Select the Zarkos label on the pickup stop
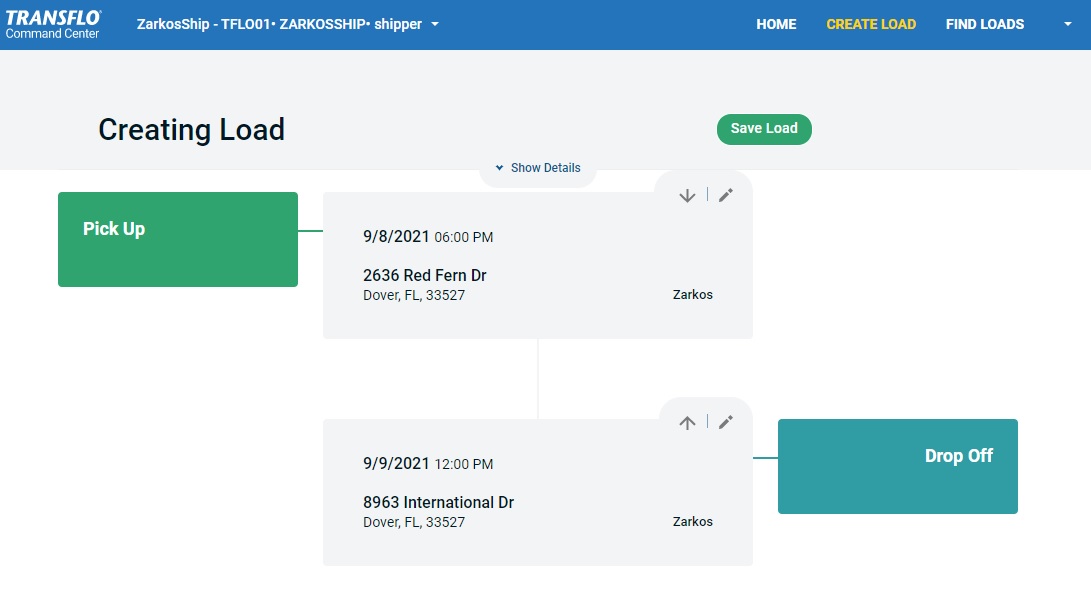This screenshot has width=1091, height=590. pyautogui.click(x=693, y=294)
